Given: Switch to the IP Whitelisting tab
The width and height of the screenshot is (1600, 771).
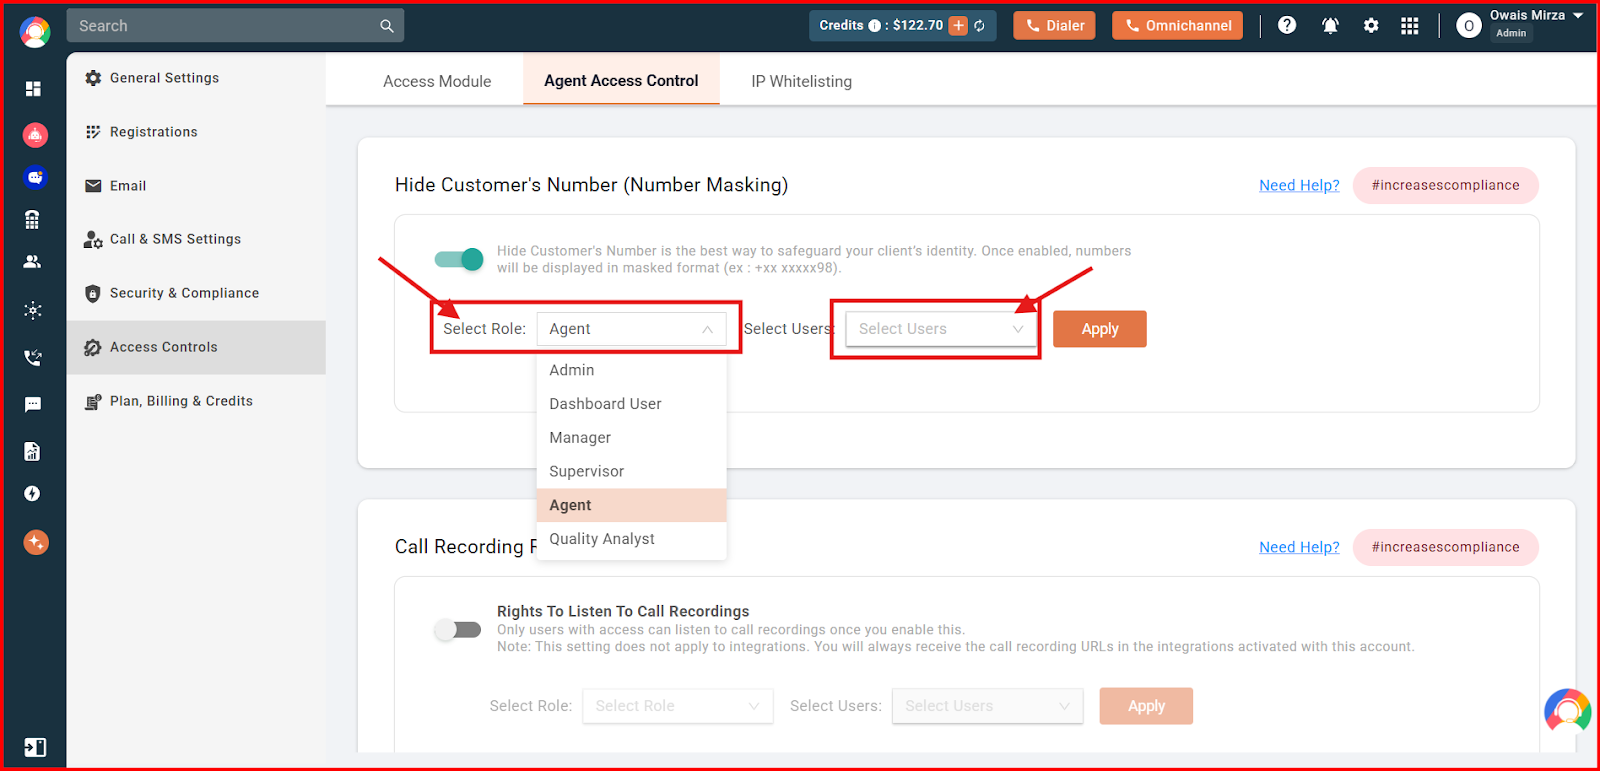Looking at the screenshot, I should click(802, 81).
